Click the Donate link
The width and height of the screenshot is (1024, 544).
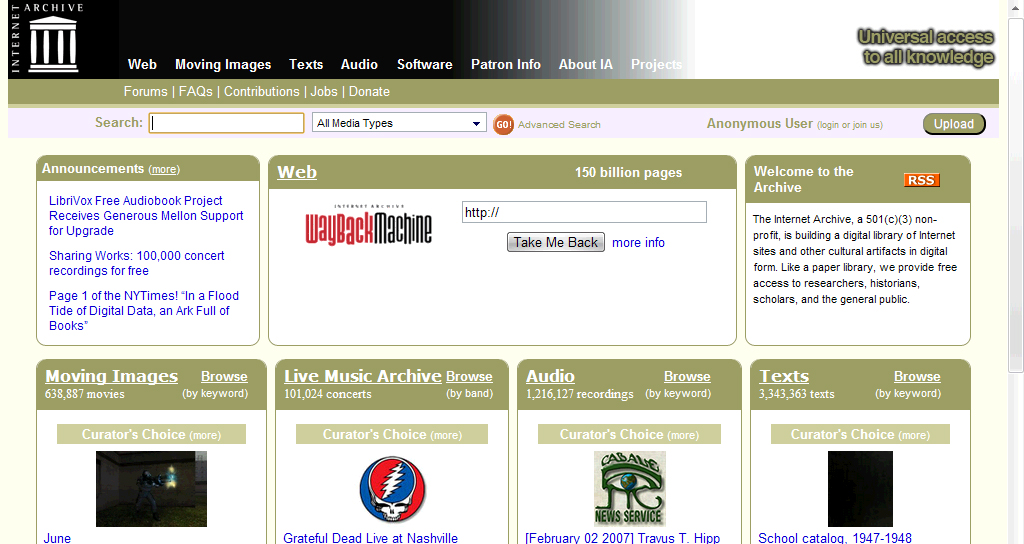click(x=369, y=91)
